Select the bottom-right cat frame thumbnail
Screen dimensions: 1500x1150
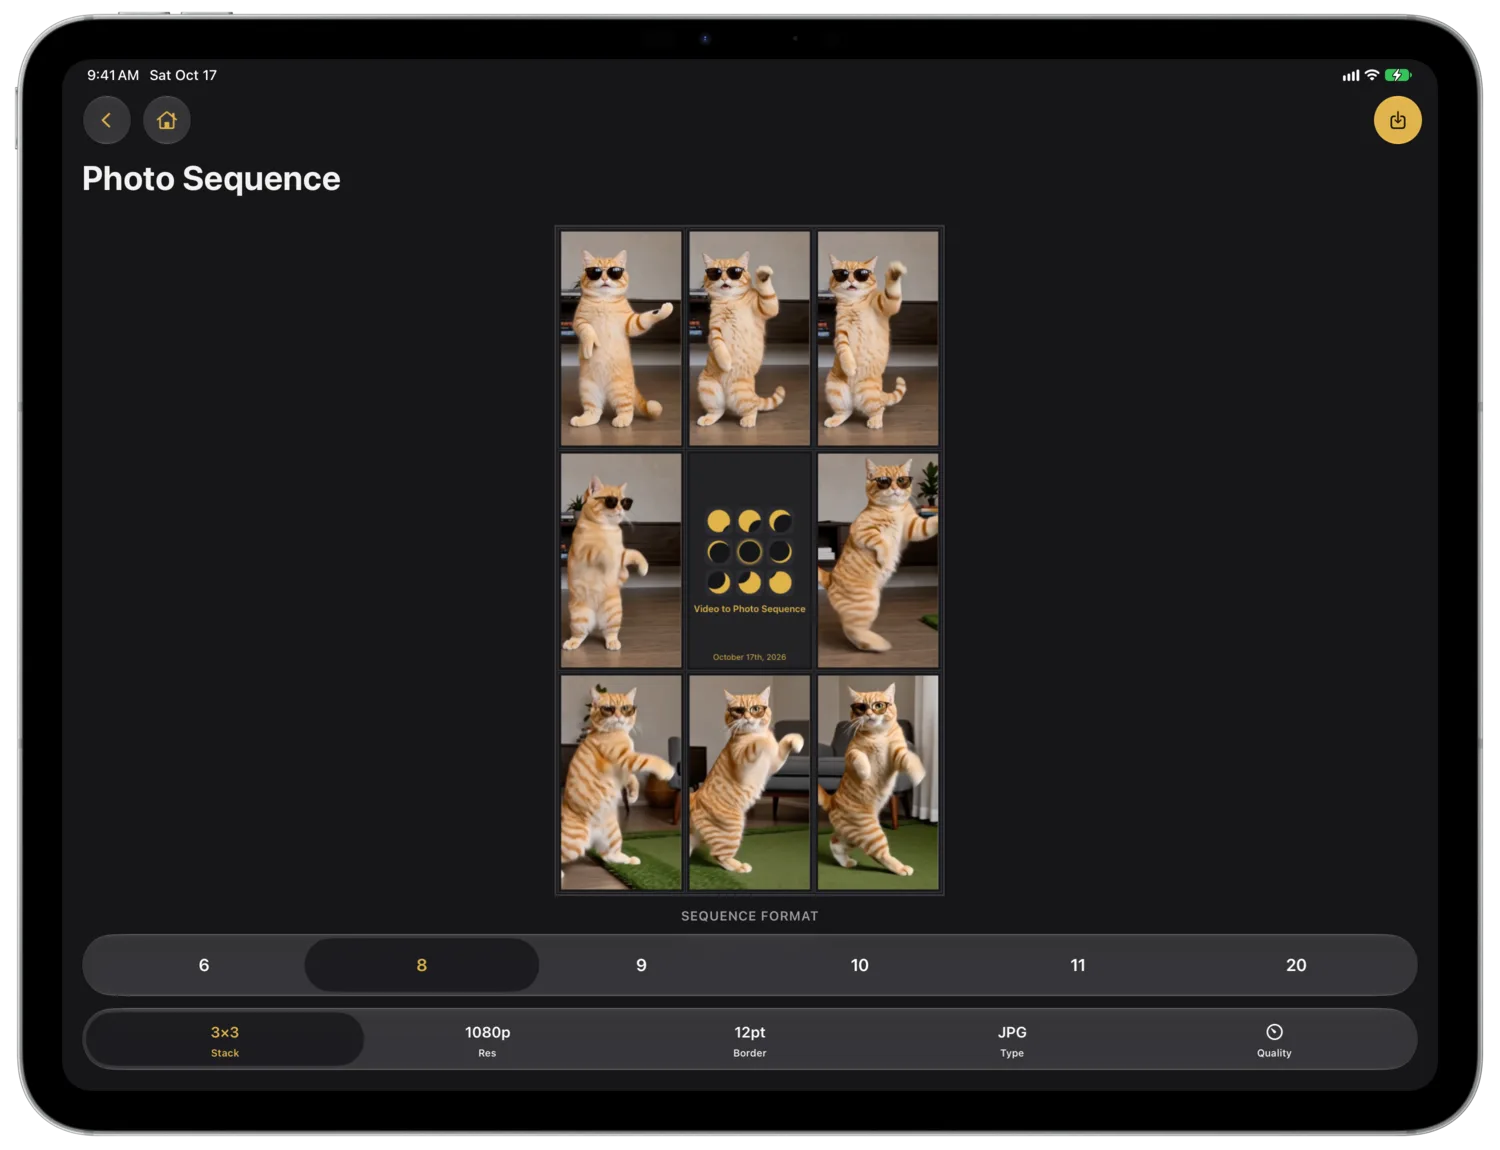[x=878, y=782]
